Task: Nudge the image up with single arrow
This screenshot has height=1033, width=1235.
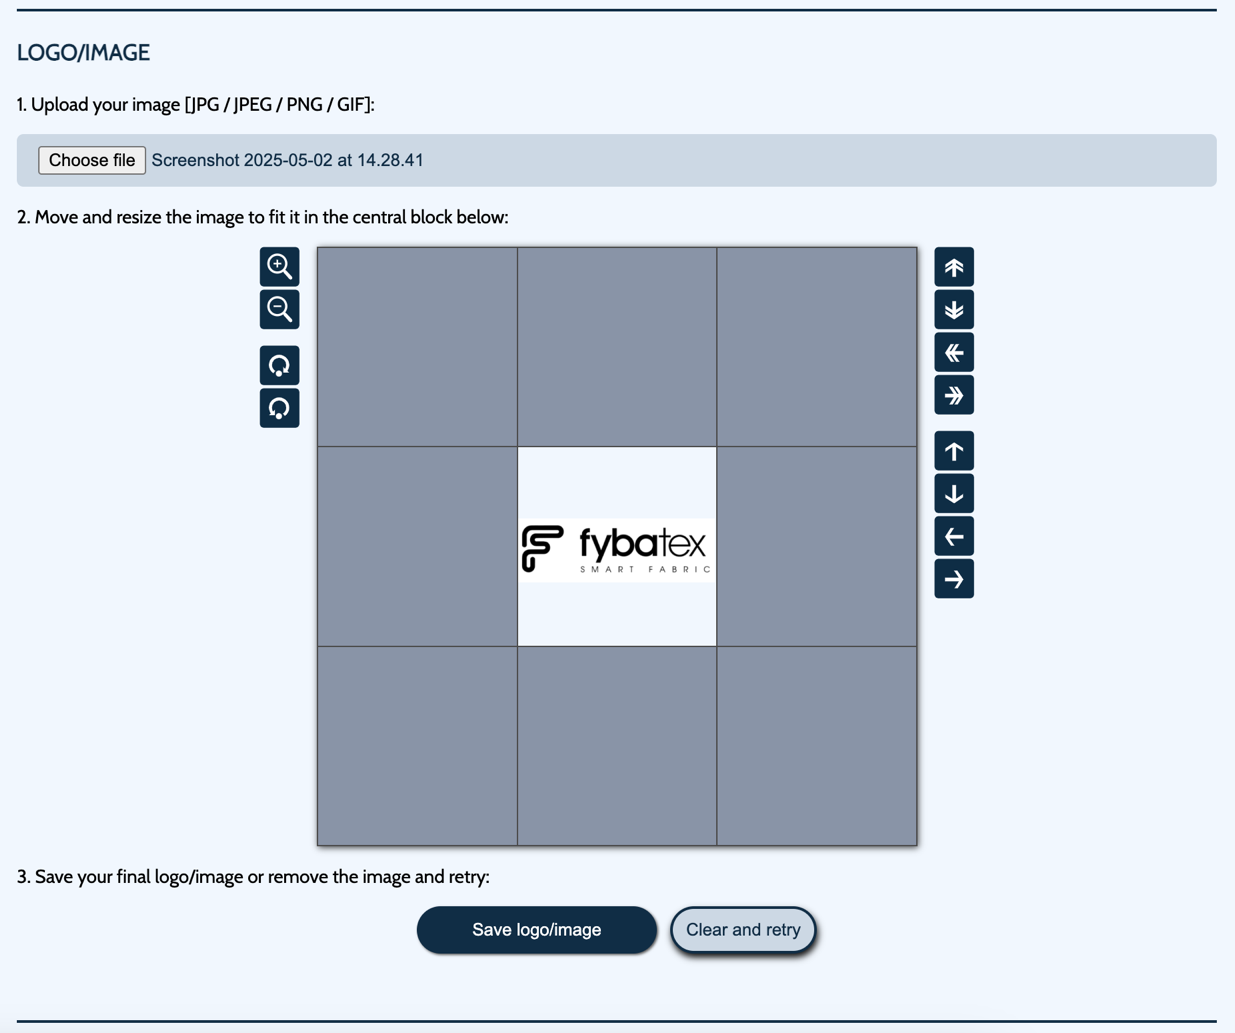Action: point(954,451)
